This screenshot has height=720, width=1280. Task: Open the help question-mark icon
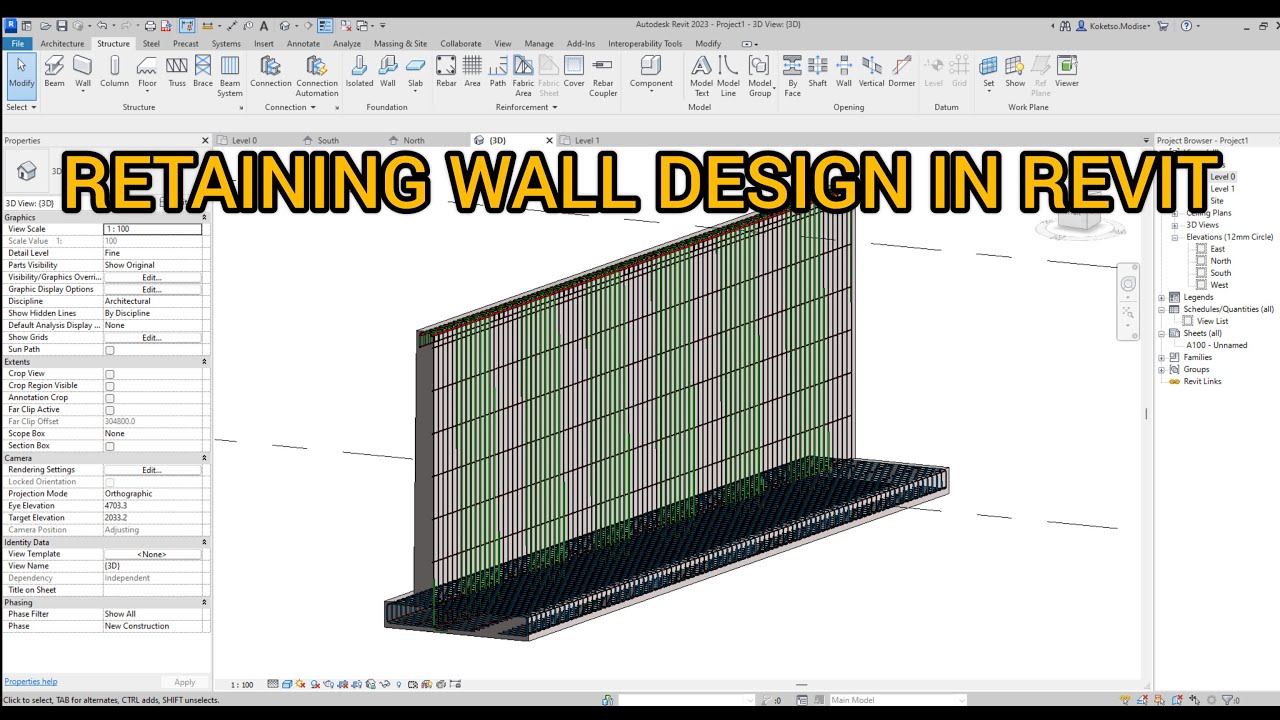pos(1186,25)
